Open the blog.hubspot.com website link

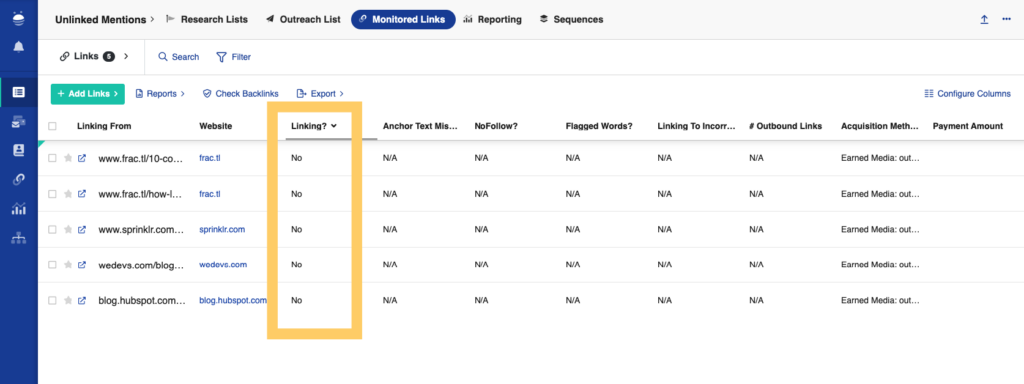[233, 300]
